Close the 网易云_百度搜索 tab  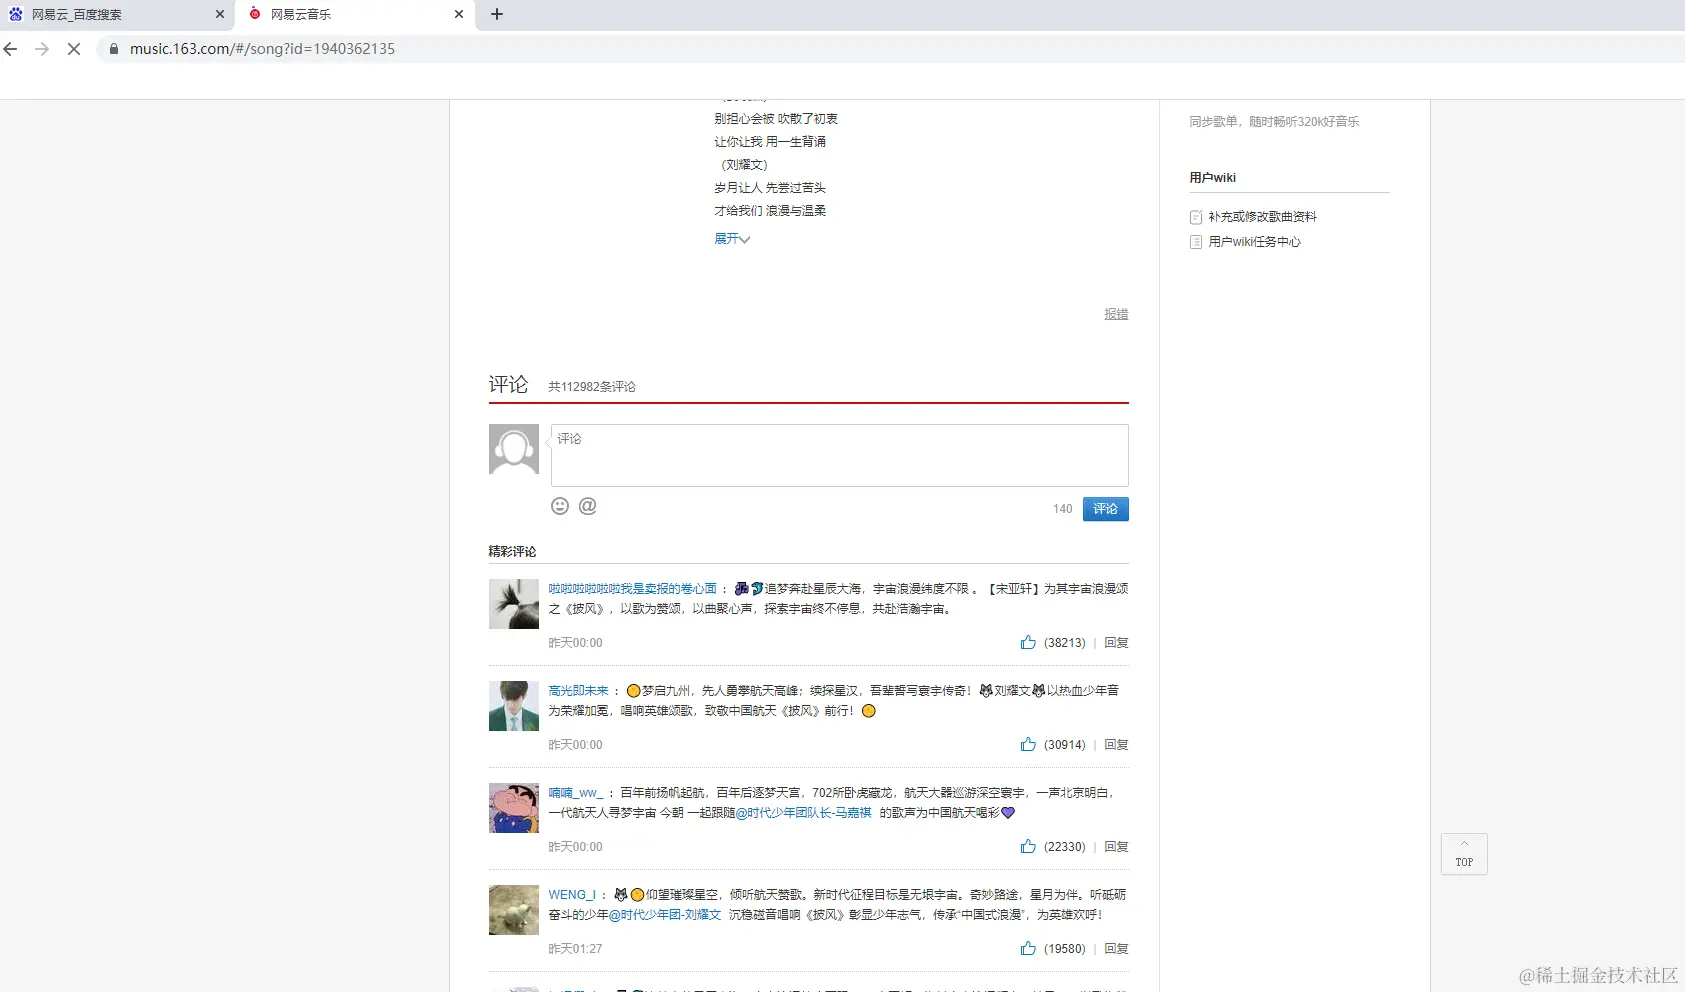click(x=220, y=14)
